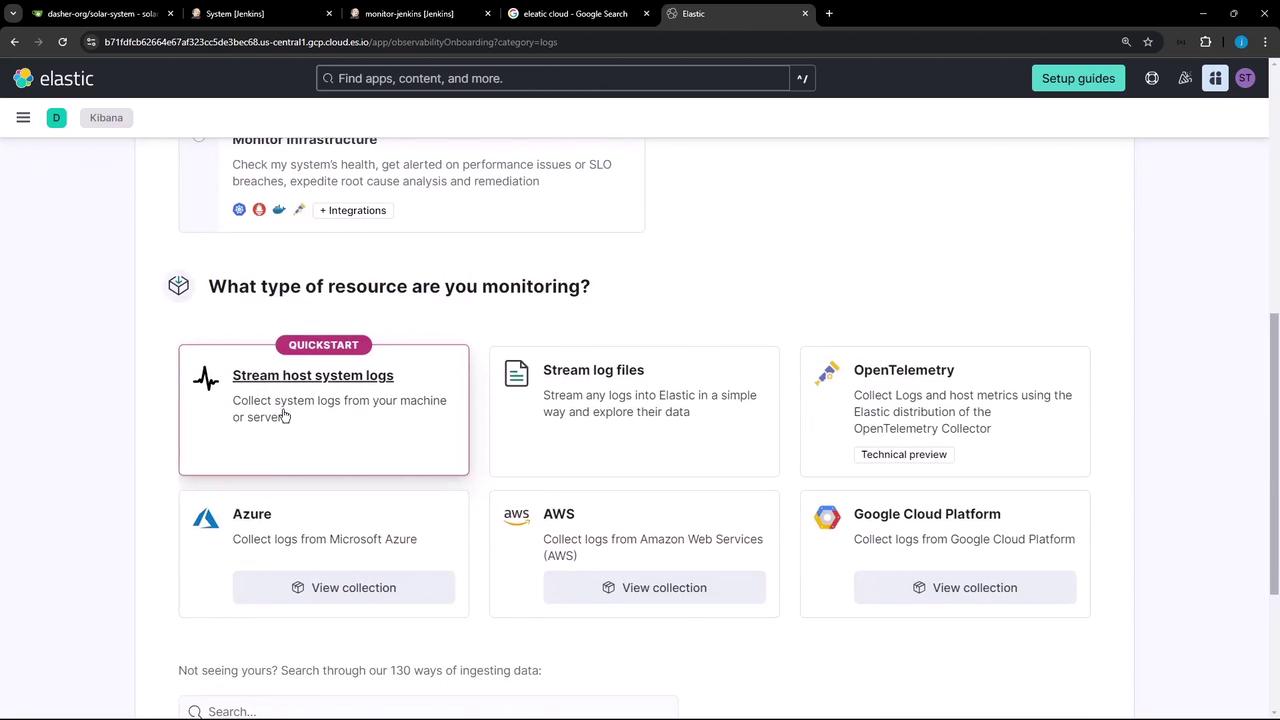This screenshot has height=720, width=1280.
Task: Click the AWS card title
Action: coord(559,514)
